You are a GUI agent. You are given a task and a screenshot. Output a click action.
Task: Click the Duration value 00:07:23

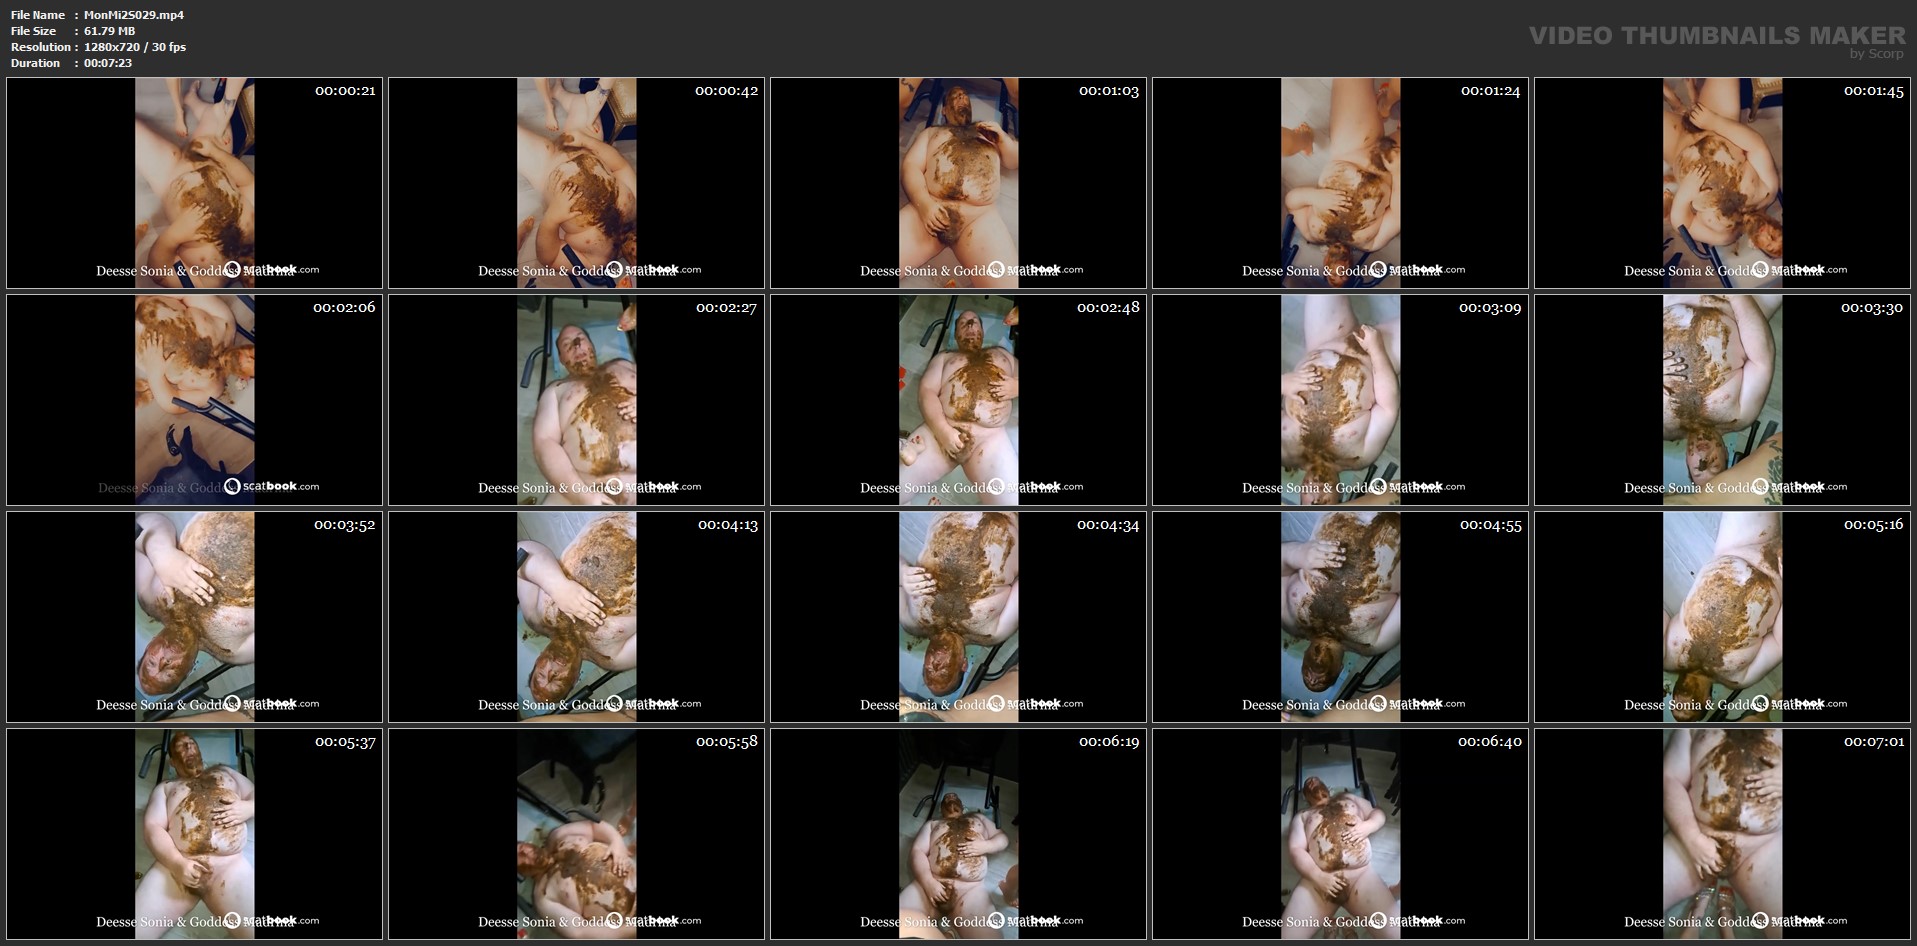[x=108, y=63]
